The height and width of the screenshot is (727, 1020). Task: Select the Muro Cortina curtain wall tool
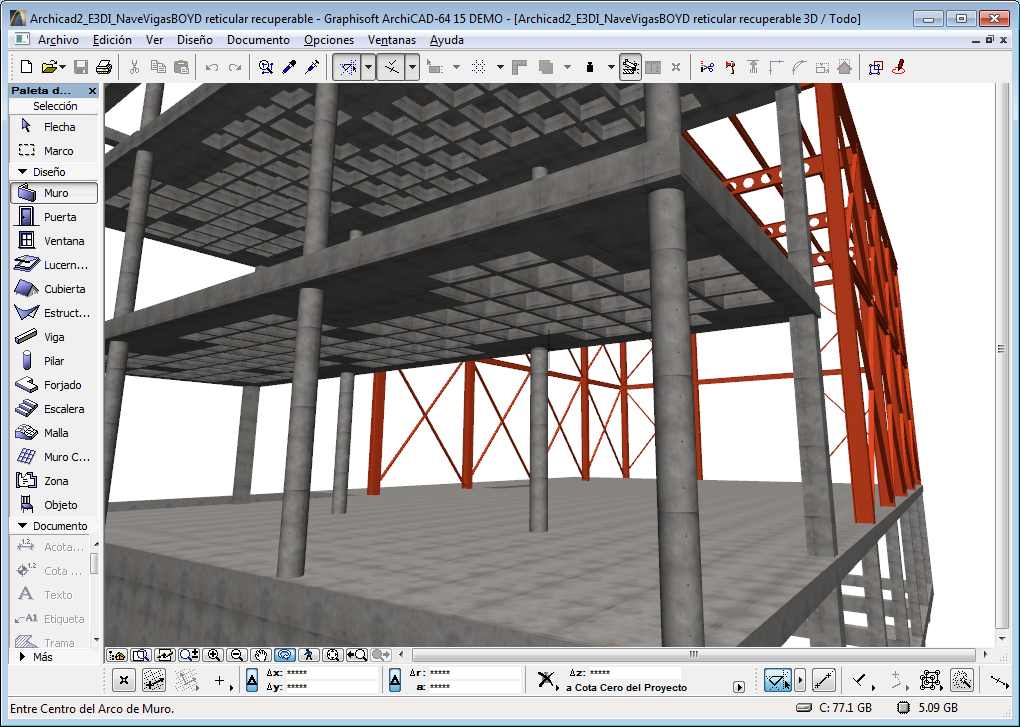(x=54, y=457)
